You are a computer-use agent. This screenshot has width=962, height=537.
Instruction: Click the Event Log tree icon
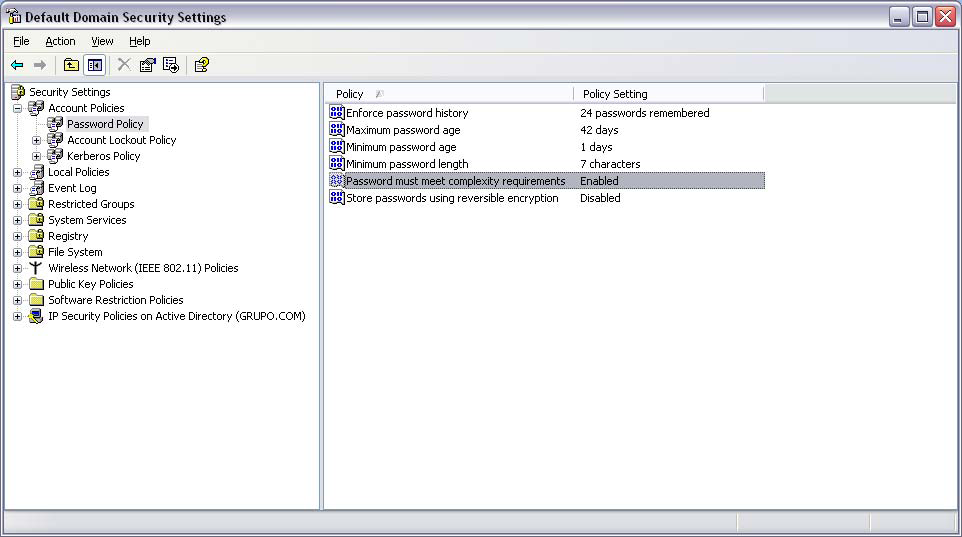click(x=36, y=188)
